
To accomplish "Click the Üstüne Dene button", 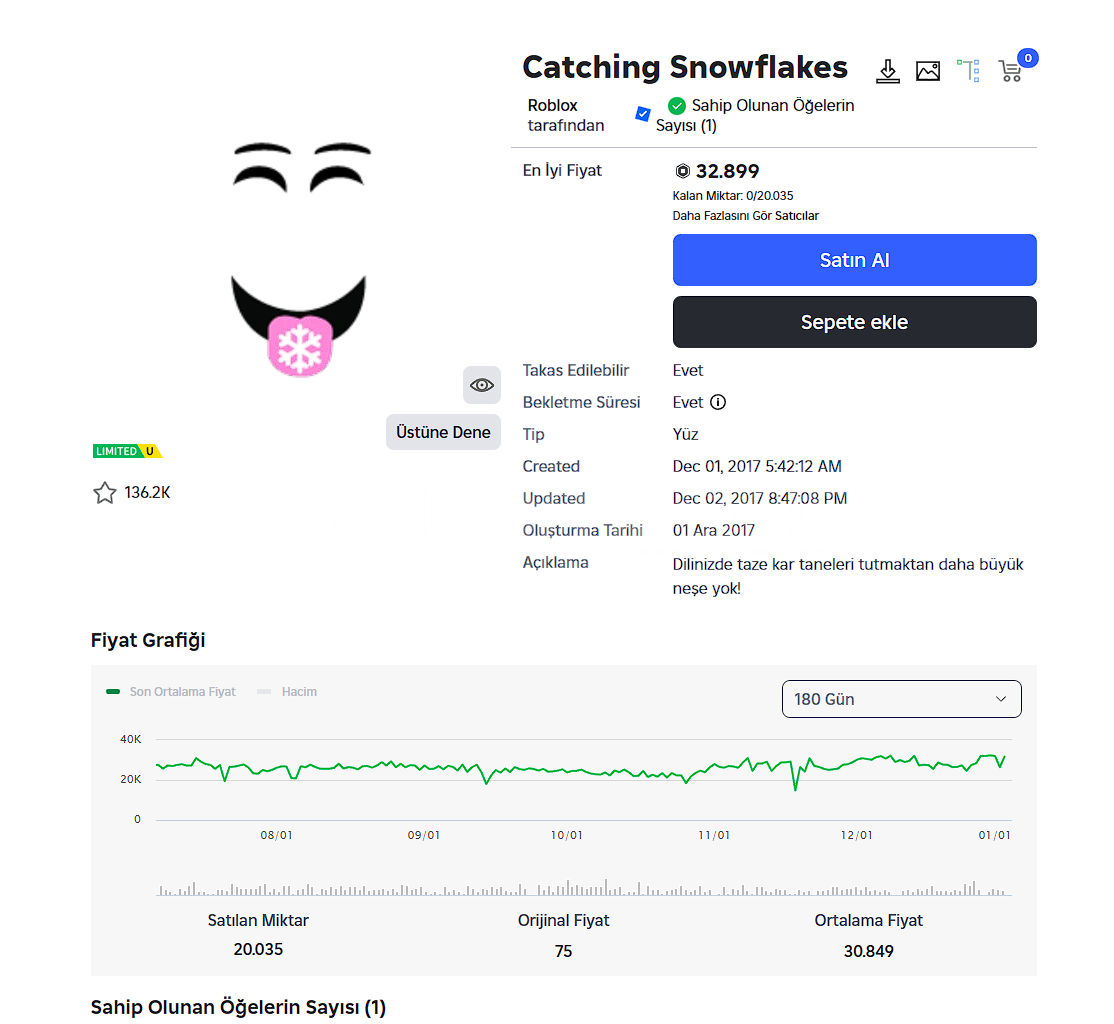I will click(x=443, y=432).
